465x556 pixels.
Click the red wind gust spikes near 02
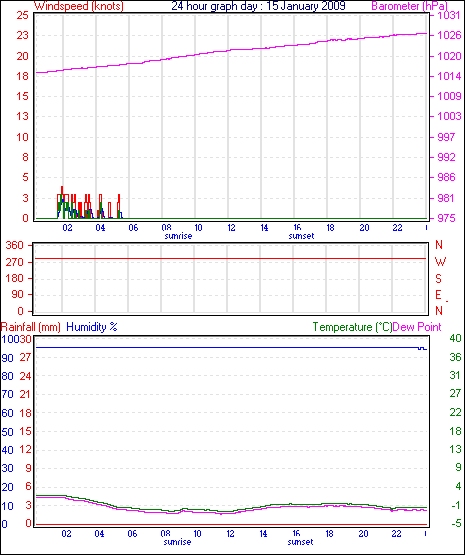(63, 202)
